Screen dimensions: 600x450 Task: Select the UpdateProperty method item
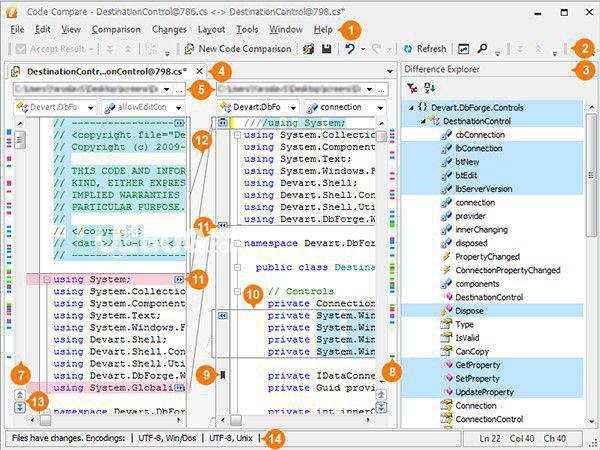tap(484, 392)
